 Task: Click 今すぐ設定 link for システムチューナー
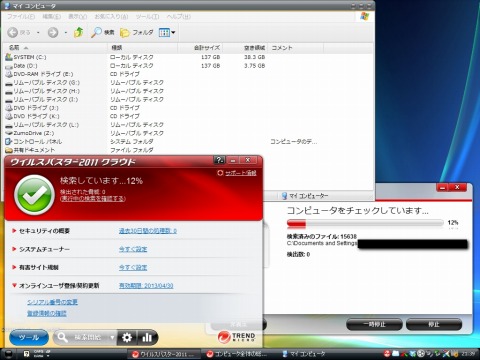133,249
